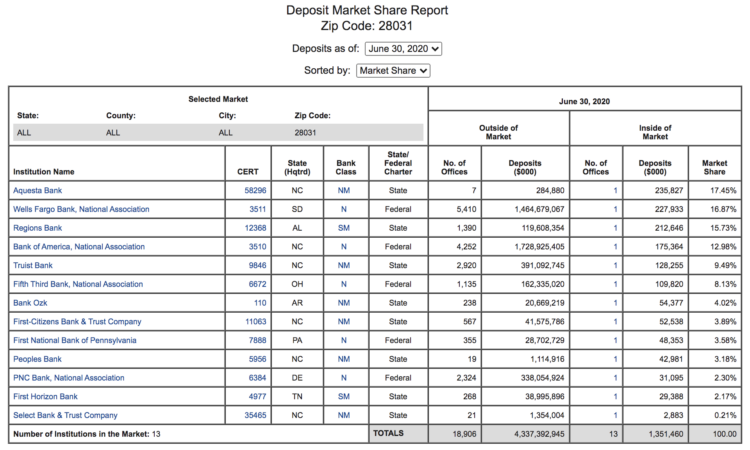750x450 pixels.
Task: Click bank class N for Bank of America
Action: pos(344,247)
